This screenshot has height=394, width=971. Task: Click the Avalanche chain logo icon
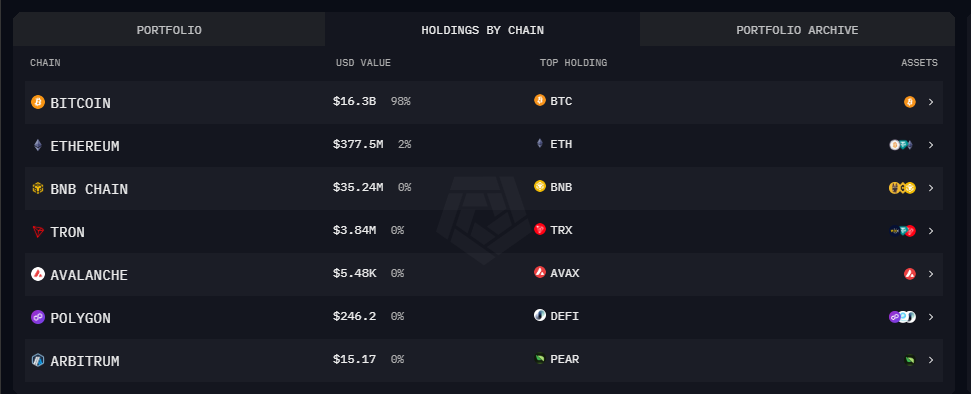[38, 274]
